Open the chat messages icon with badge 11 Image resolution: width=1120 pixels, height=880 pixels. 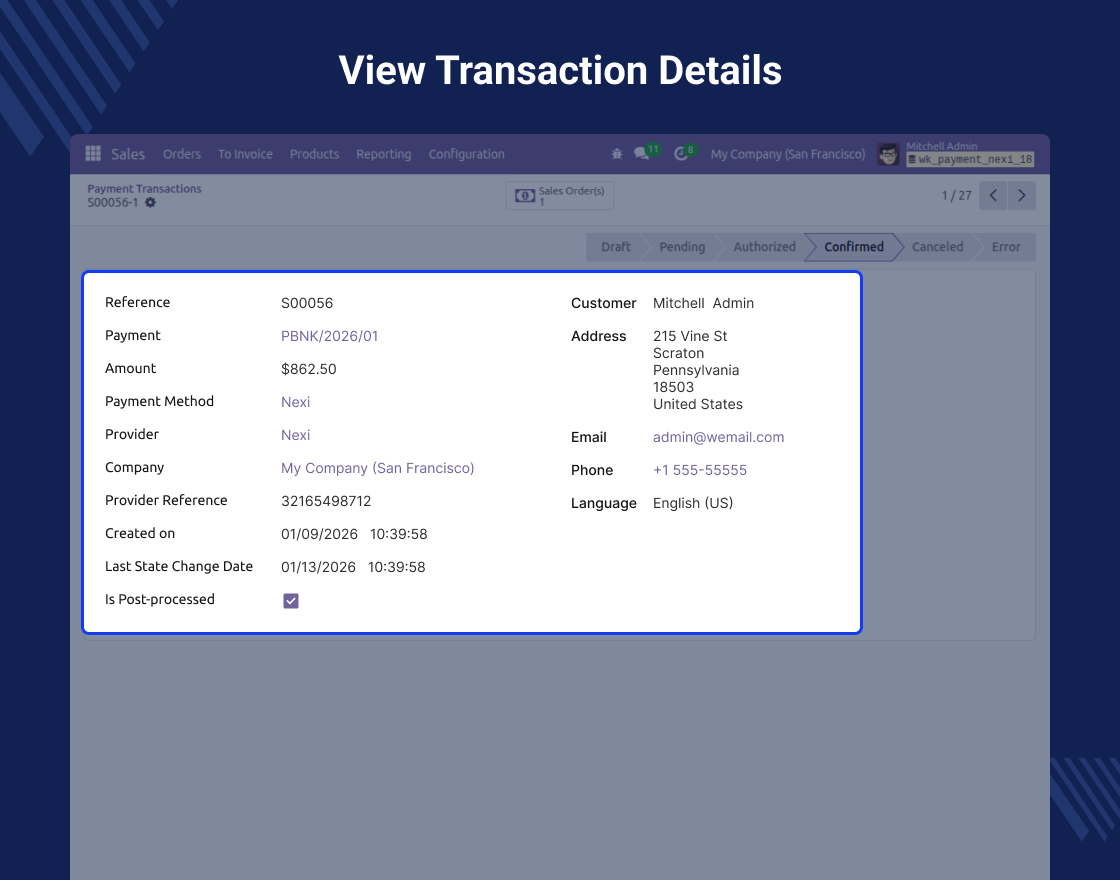click(x=641, y=154)
